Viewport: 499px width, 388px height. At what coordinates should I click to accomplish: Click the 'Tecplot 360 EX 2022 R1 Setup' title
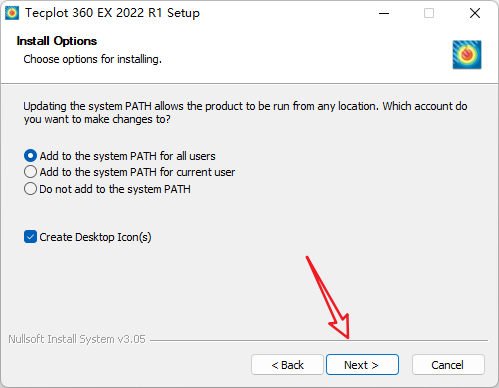(x=112, y=13)
